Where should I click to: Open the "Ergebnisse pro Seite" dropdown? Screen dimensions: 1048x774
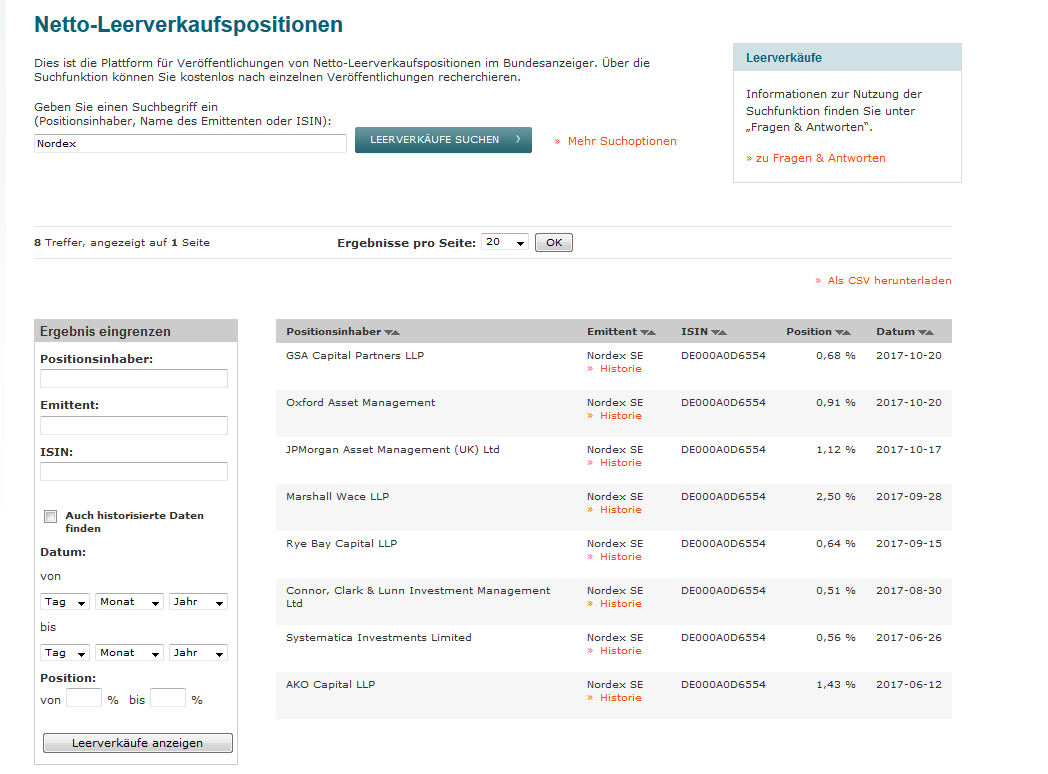tap(504, 241)
